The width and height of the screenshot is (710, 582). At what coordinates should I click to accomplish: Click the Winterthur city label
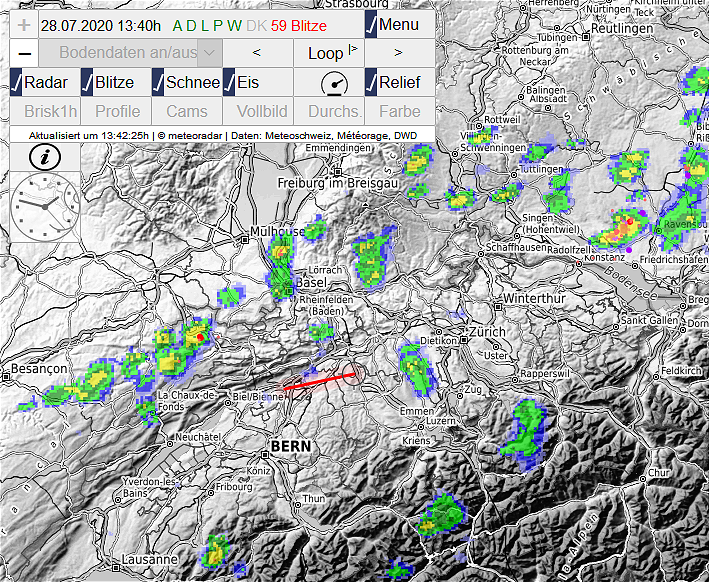click(x=534, y=299)
